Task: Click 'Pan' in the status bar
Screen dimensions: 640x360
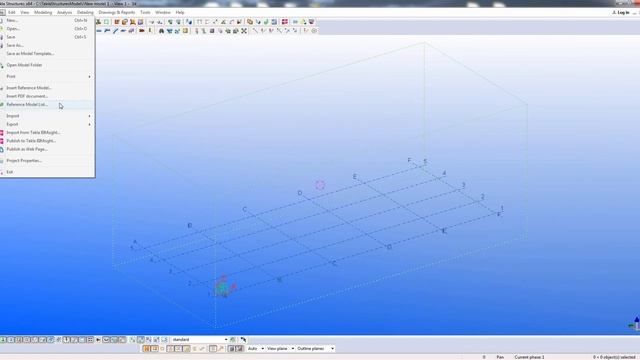Action: pos(500,357)
